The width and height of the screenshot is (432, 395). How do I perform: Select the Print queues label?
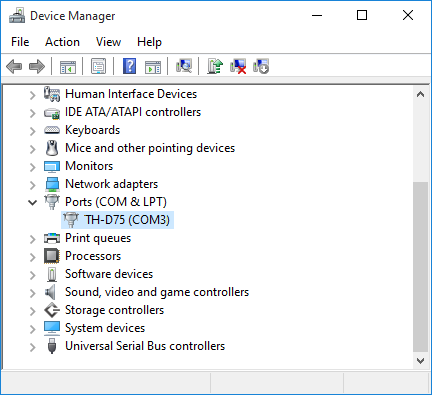tap(98, 238)
